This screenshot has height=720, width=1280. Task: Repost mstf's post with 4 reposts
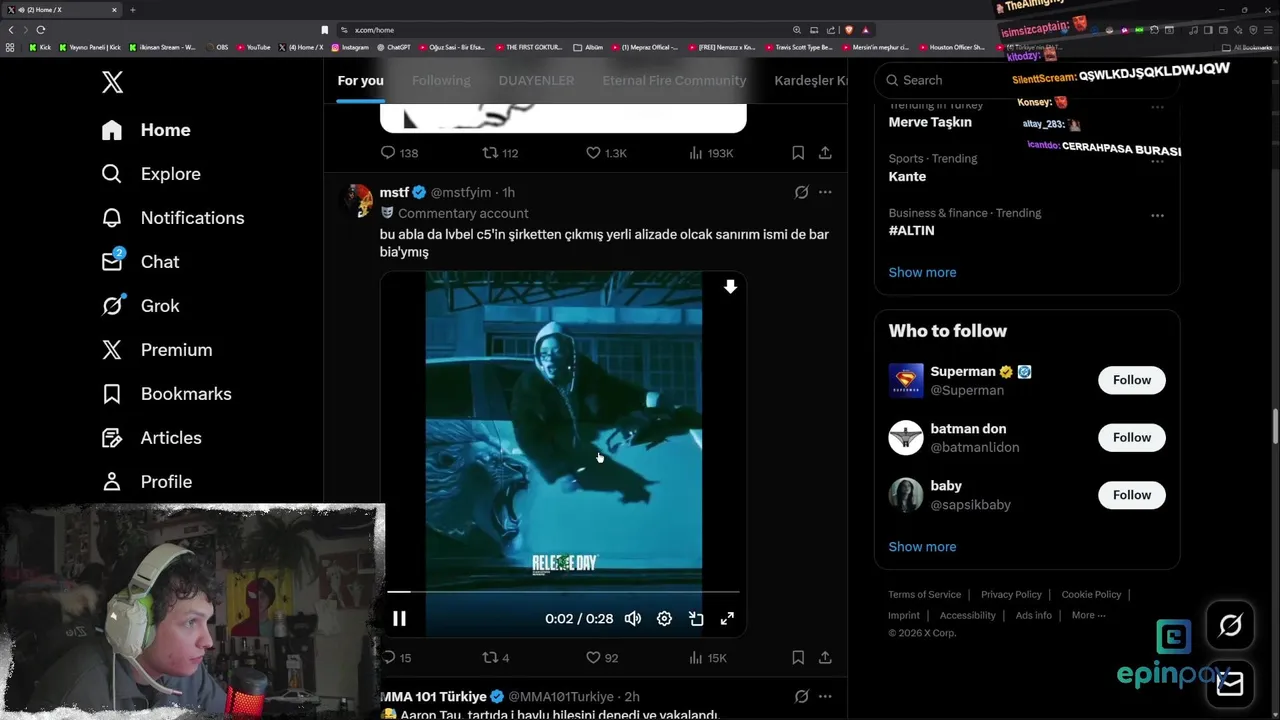(496, 658)
